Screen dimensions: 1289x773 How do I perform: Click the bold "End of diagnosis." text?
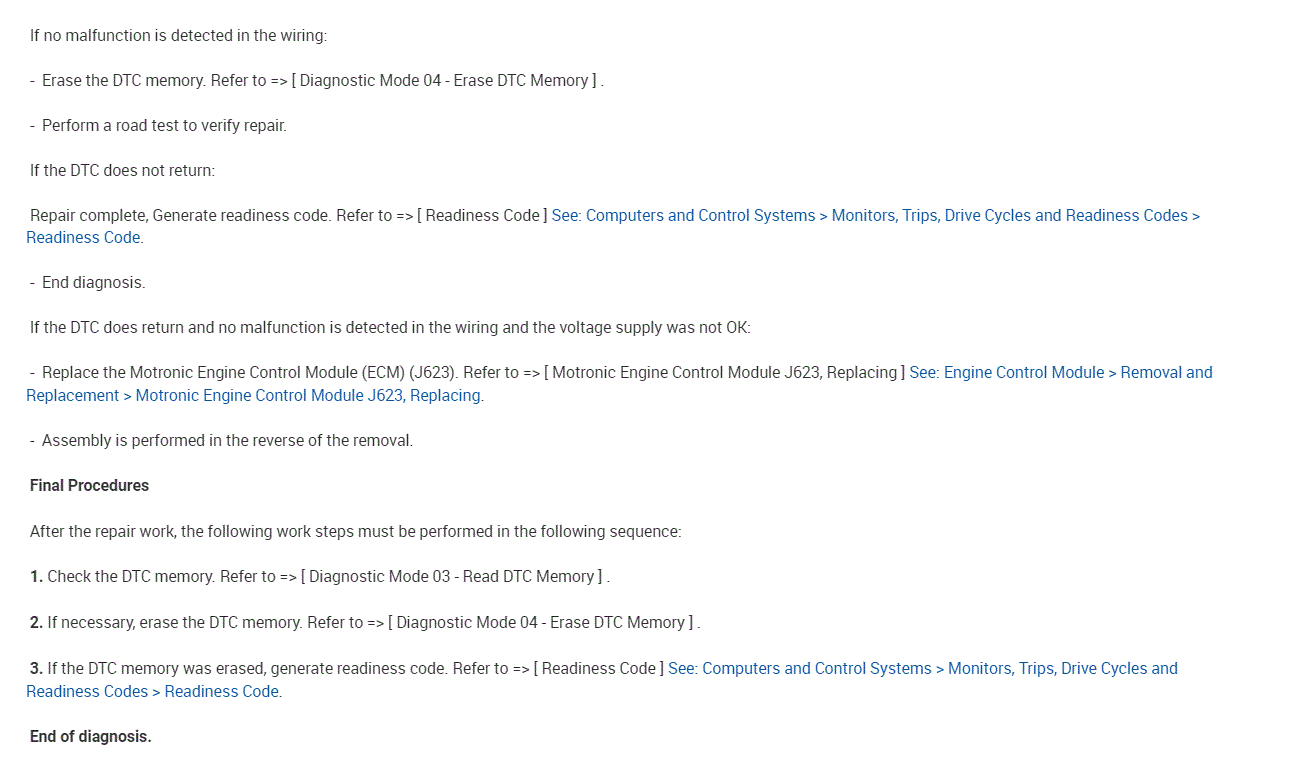90,737
